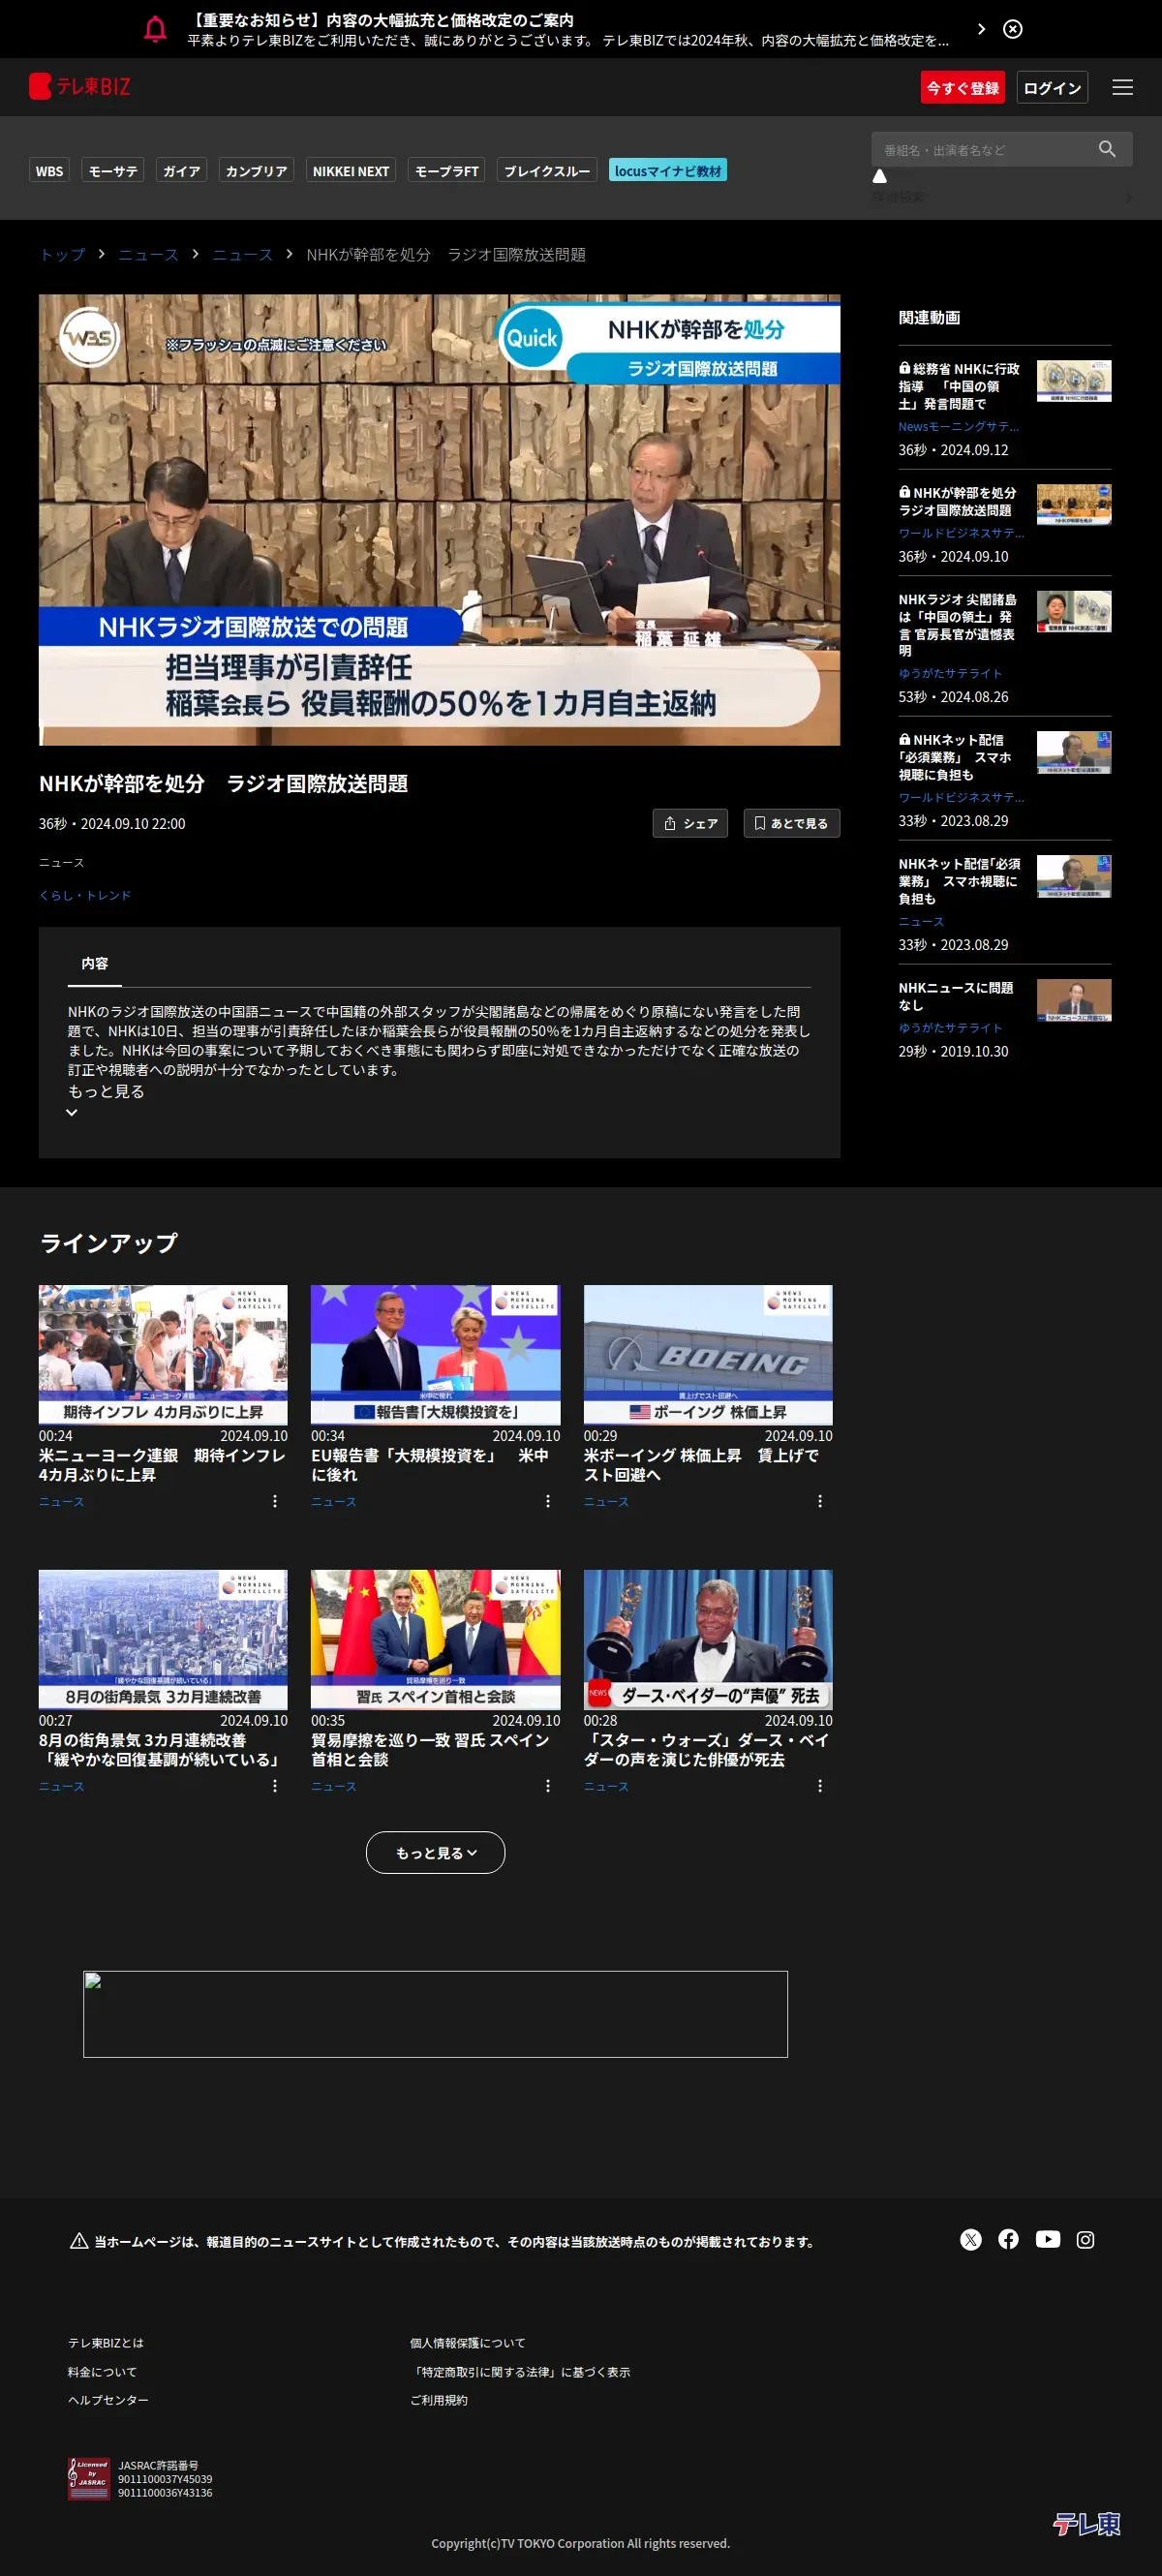The image size is (1162, 2576).
Task: Focus the 番組名・出演者 search field
Action: [983, 150]
